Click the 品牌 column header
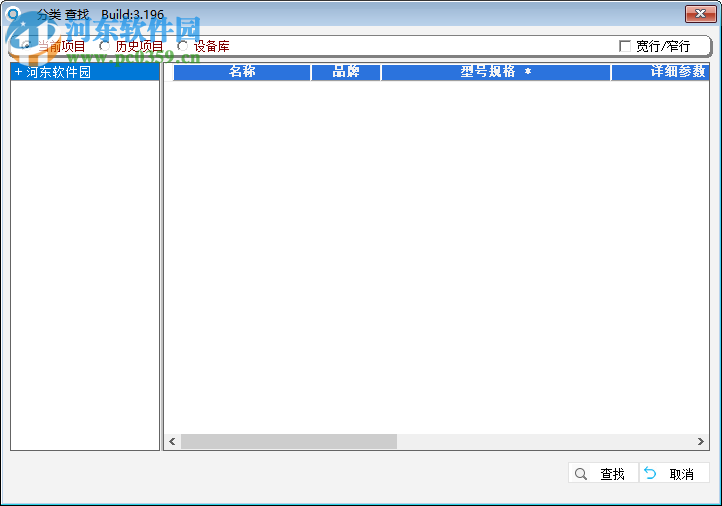The image size is (722, 506). [x=346, y=72]
